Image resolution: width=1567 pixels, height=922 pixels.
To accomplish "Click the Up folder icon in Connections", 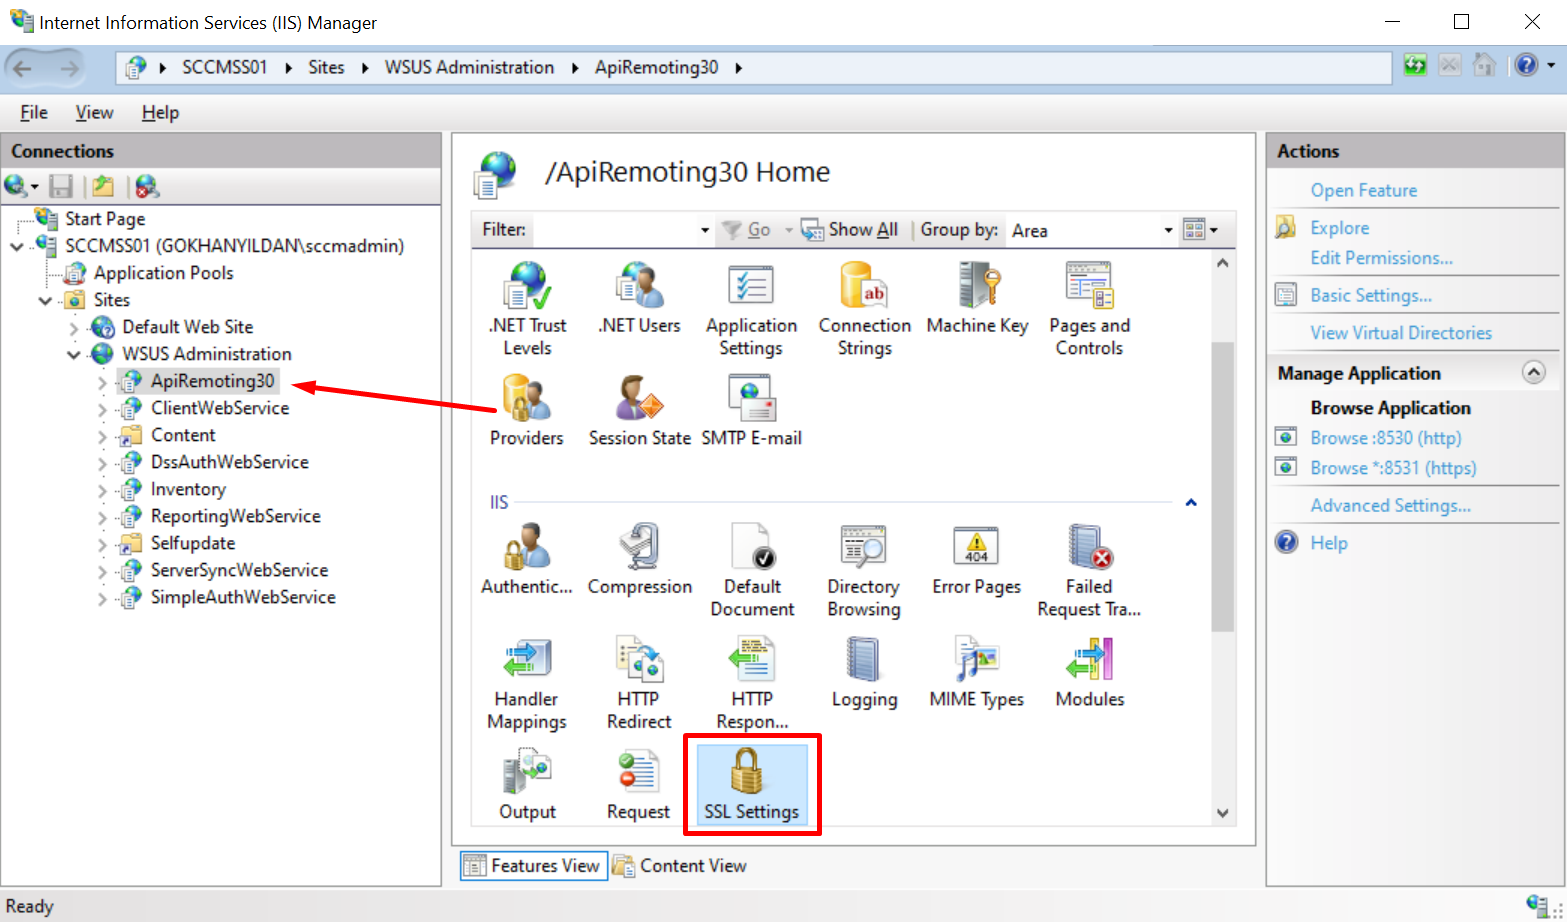I will [x=102, y=186].
